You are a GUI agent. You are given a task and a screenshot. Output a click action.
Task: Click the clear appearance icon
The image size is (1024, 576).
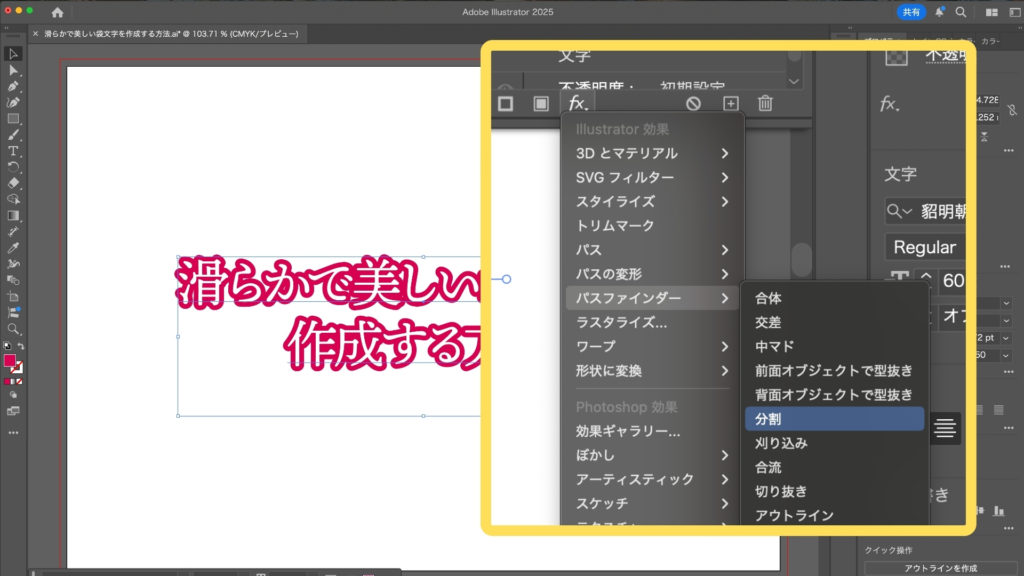(x=693, y=103)
